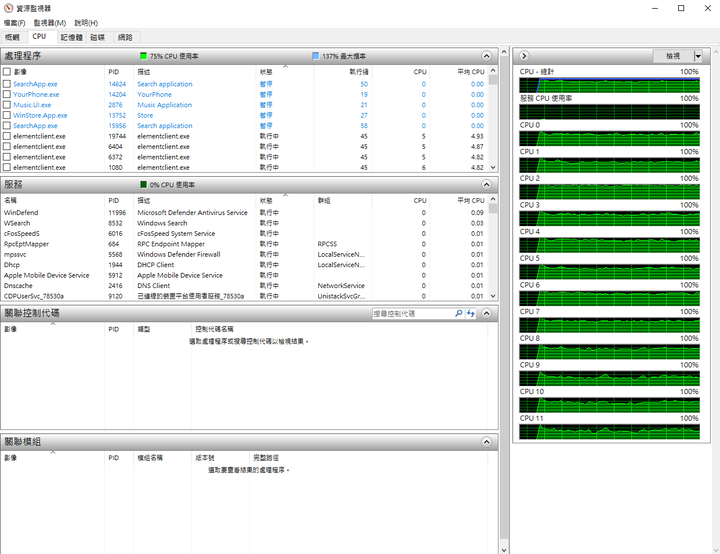This screenshot has width=720, height=554.
Task: Select the CDPUserSvc_78530a service row
Action: 244,296
